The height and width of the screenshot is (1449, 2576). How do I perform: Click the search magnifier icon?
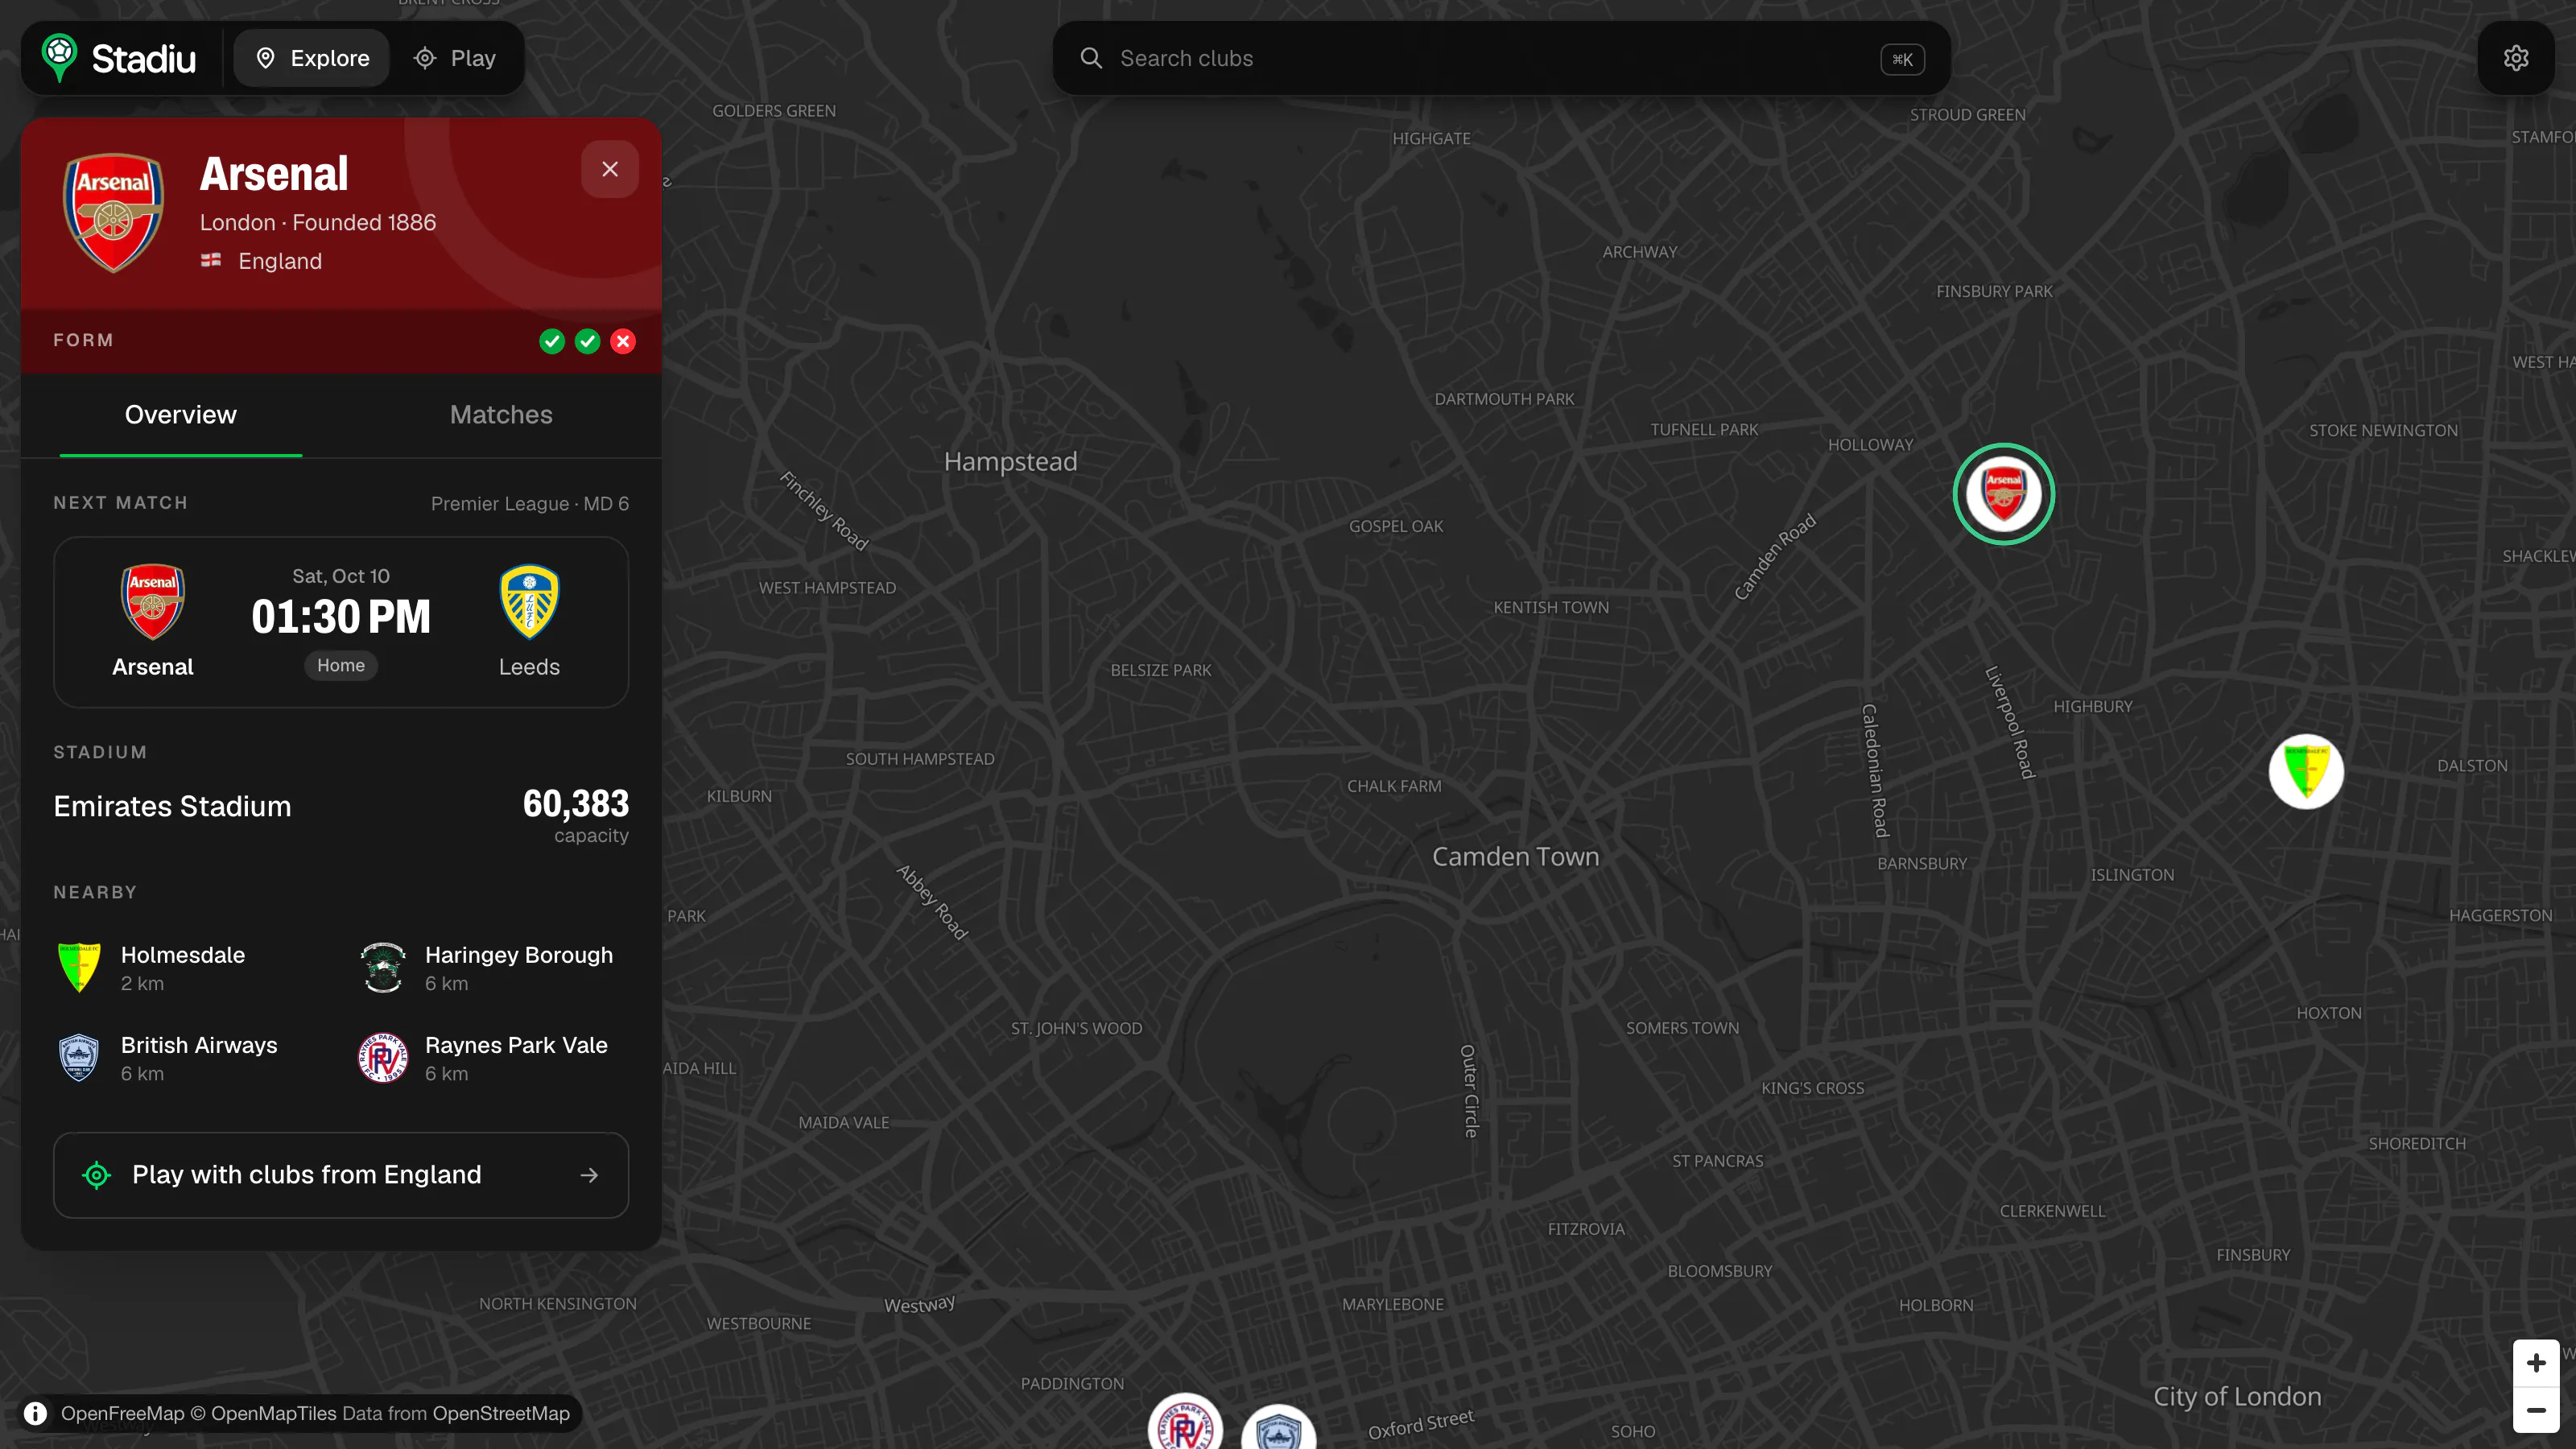pyautogui.click(x=1091, y=58)
